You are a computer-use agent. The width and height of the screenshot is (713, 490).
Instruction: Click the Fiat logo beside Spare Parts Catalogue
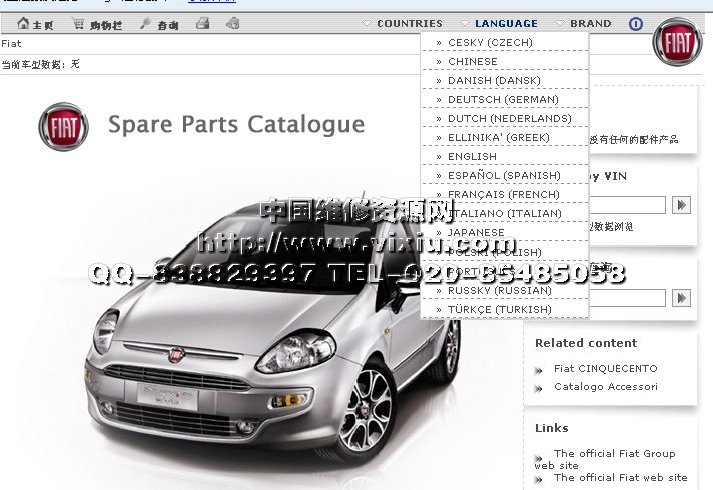pyautogui.click(x=63, y=127)
